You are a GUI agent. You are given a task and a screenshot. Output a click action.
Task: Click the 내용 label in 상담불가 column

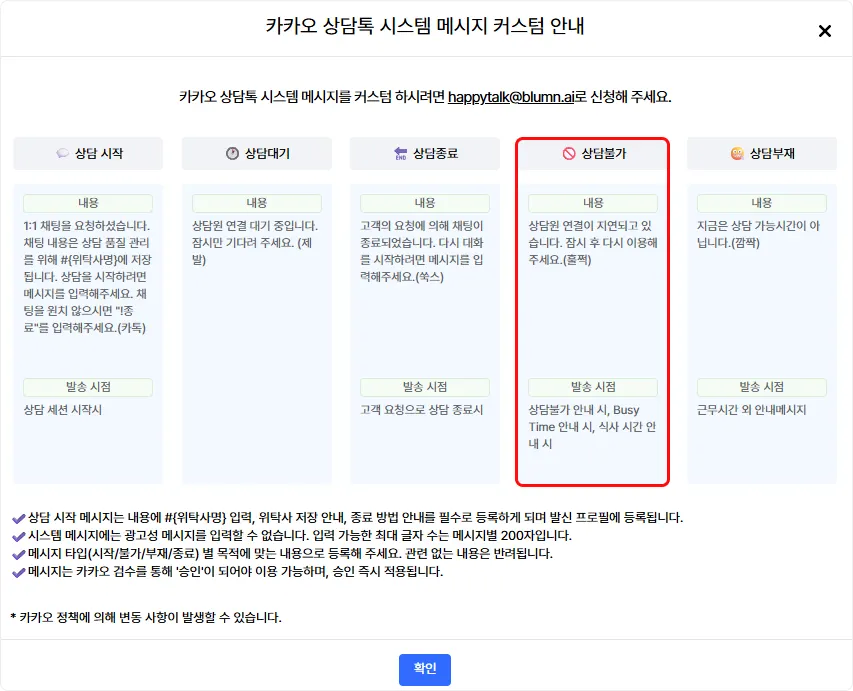coord(593,203)
